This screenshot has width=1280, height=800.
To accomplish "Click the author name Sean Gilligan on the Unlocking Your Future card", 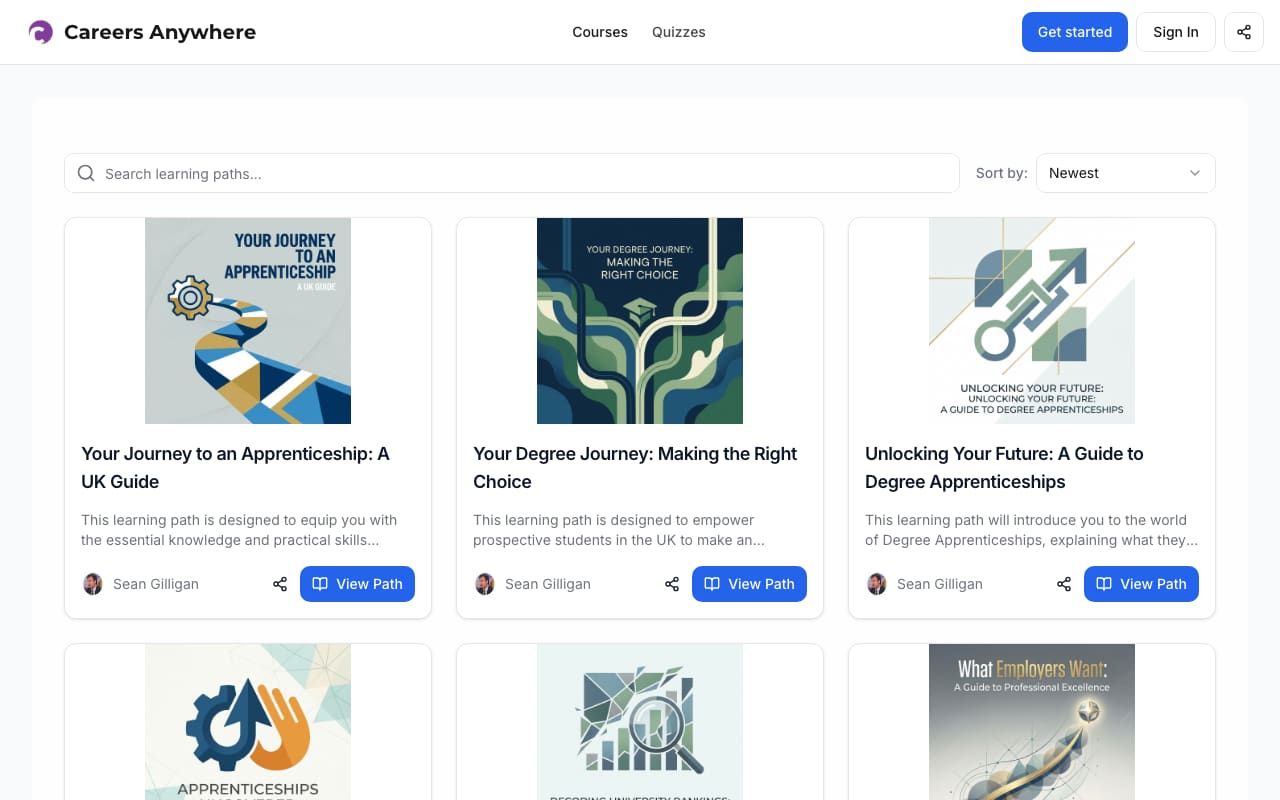I will point(940,584).
